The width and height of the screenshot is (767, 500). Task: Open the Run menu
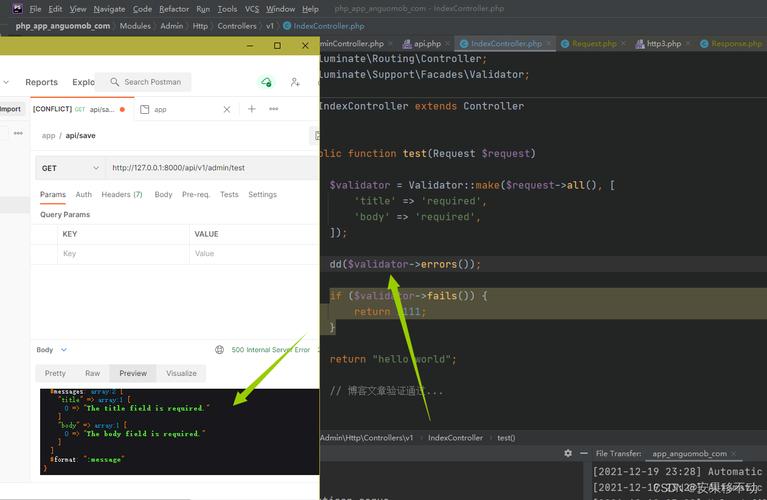point(203,9)
